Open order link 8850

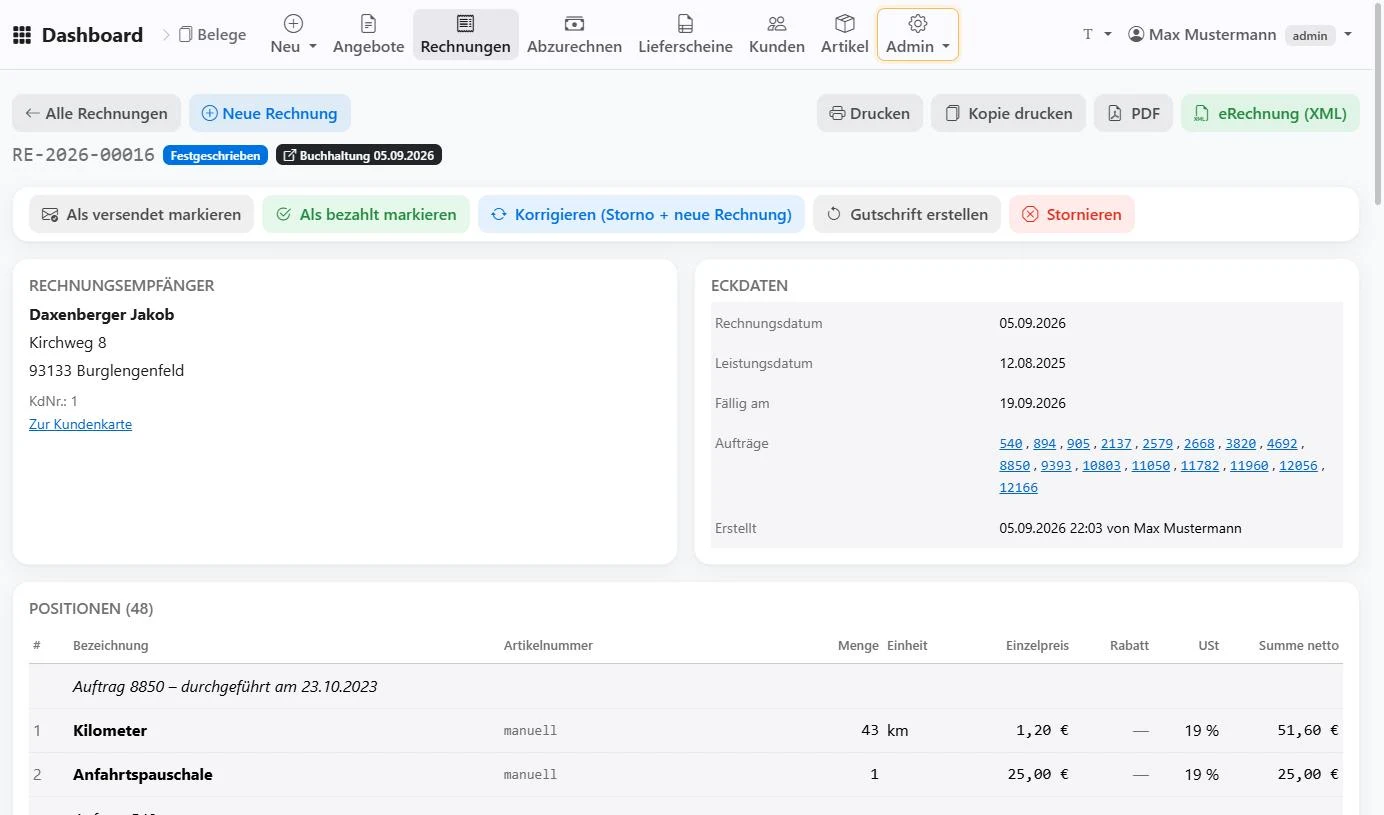1015,465
